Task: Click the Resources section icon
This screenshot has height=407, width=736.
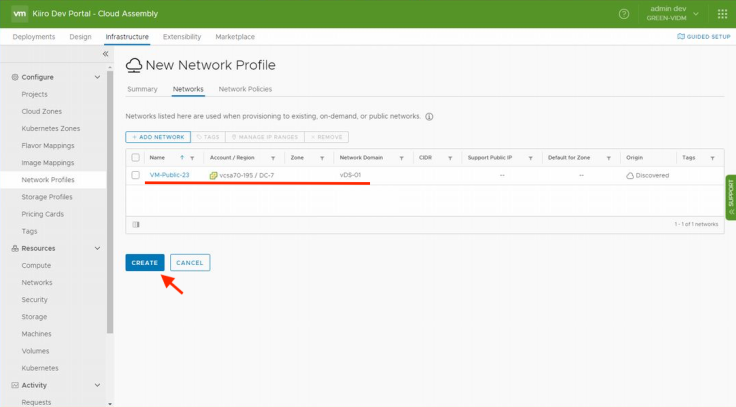Action: pos(15,248)
